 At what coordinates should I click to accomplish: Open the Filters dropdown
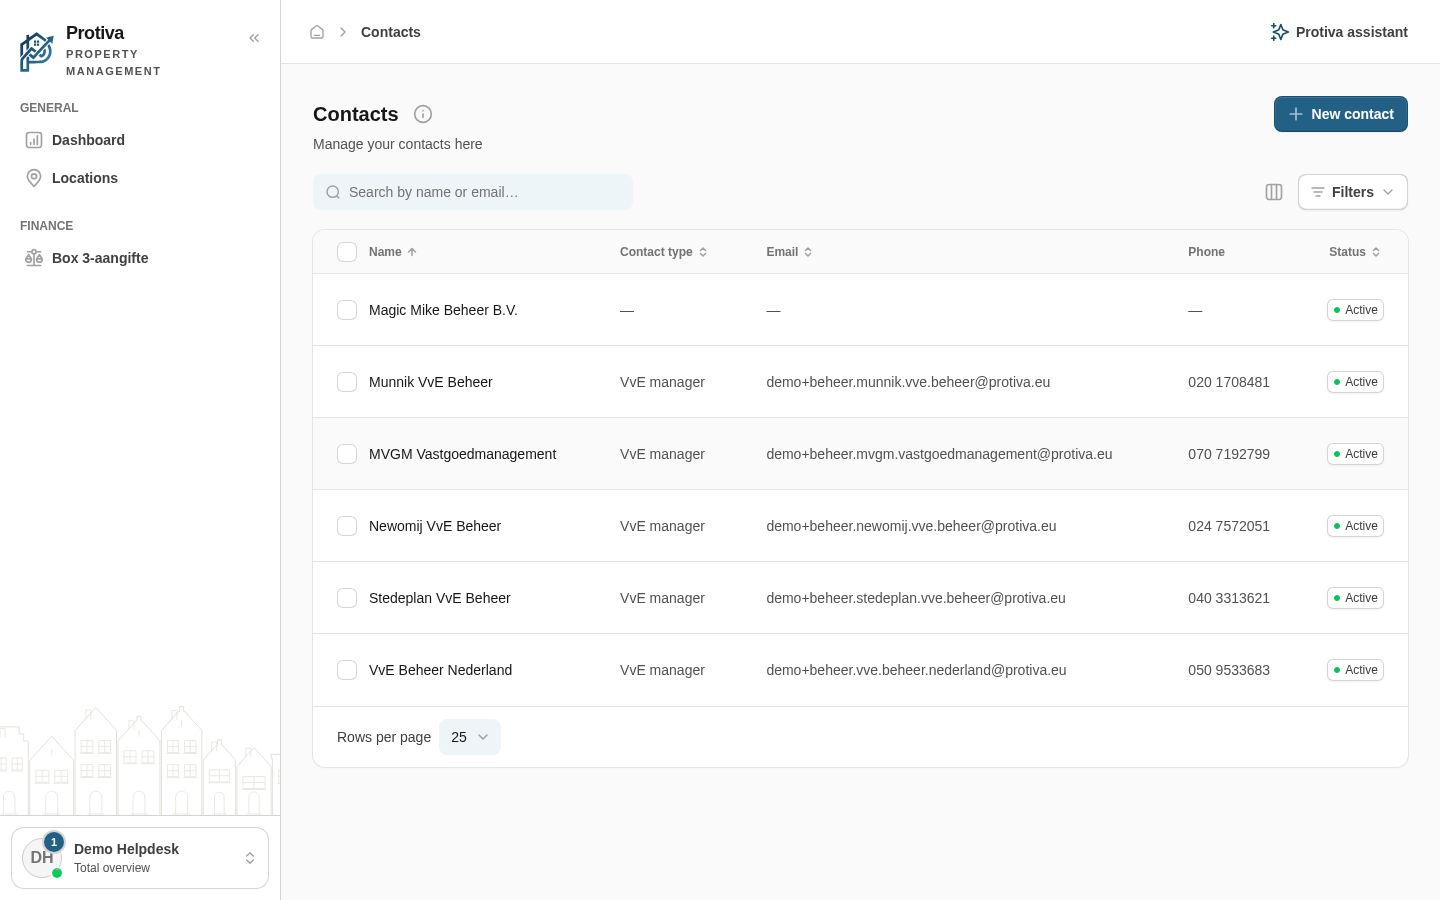[x=1352, y=192]
